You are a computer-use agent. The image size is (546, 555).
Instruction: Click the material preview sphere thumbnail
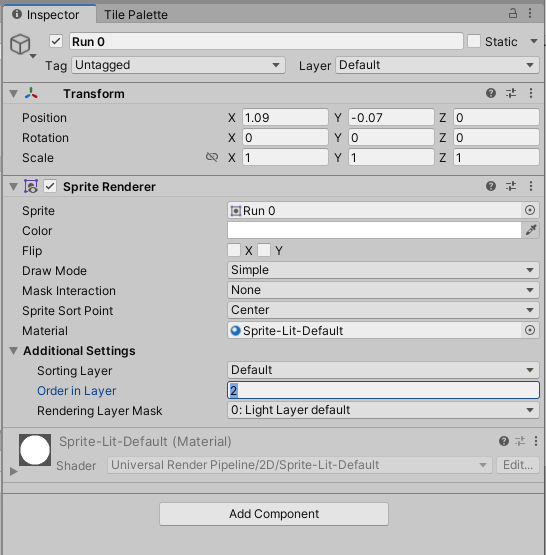(35, 450)
